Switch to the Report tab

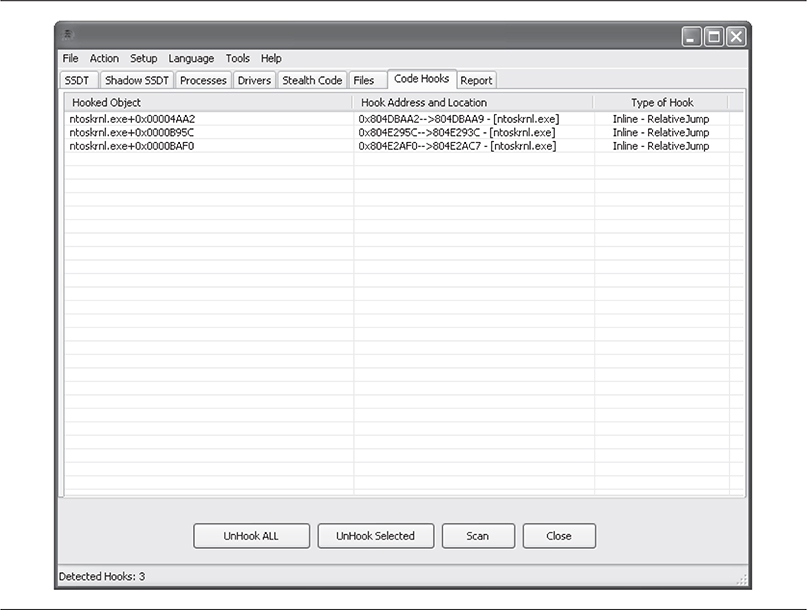click(476, 81)
